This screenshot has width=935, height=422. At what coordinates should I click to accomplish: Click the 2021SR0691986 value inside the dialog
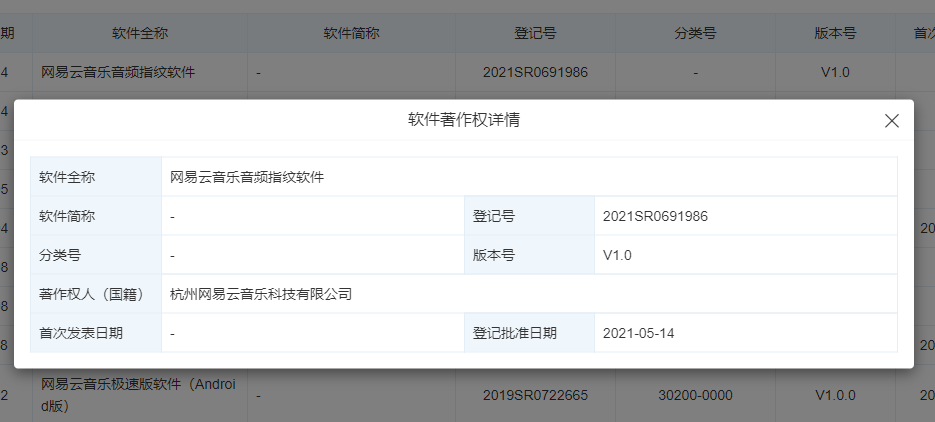(x=656, y=216)
